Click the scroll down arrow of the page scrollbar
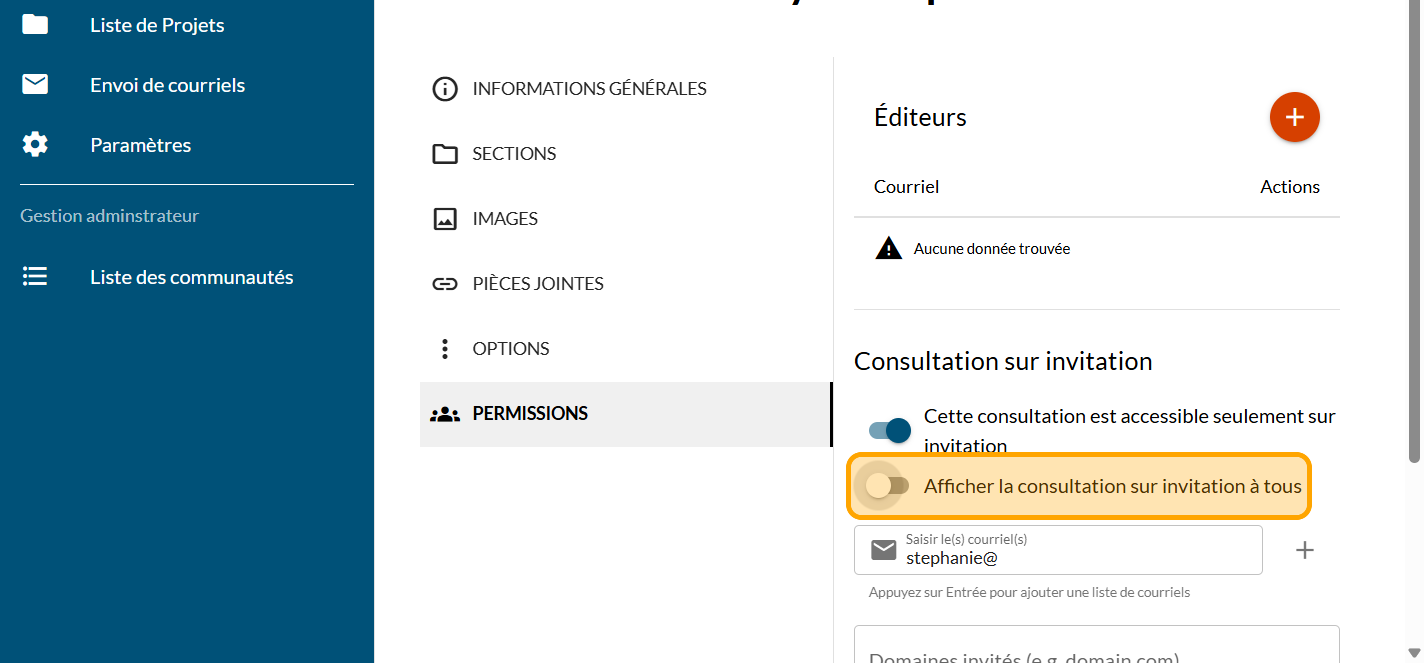This screenshot has height=663, width=1424. pos(1413,653)
